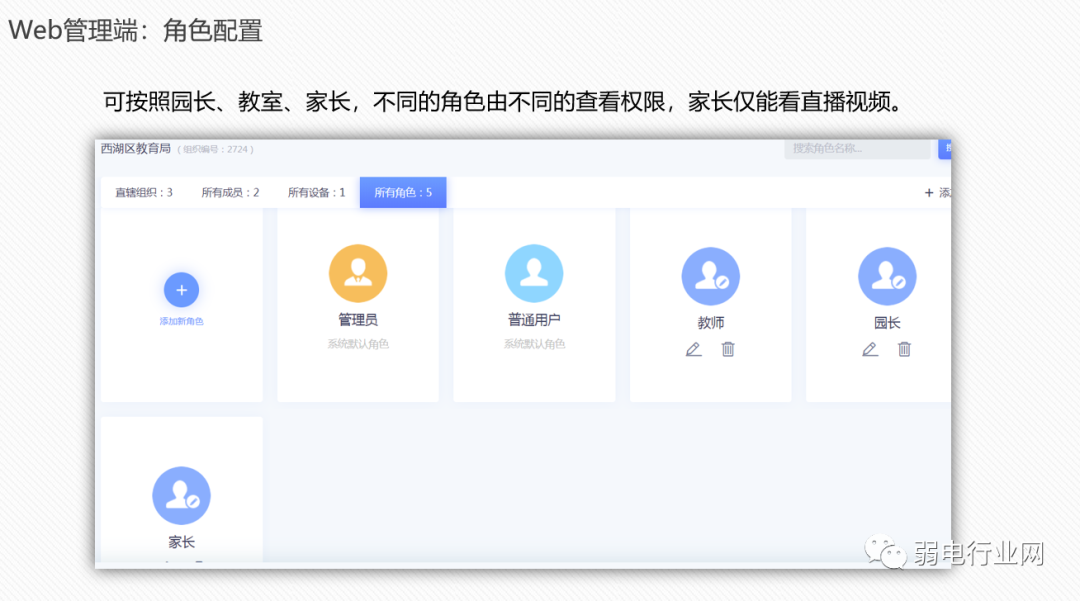Image resolution: width=1080 pixels, height=601 pixels.
Task: Open the 园长 role avatar icon
Action: pyautogui.click(x=887, y=276)
